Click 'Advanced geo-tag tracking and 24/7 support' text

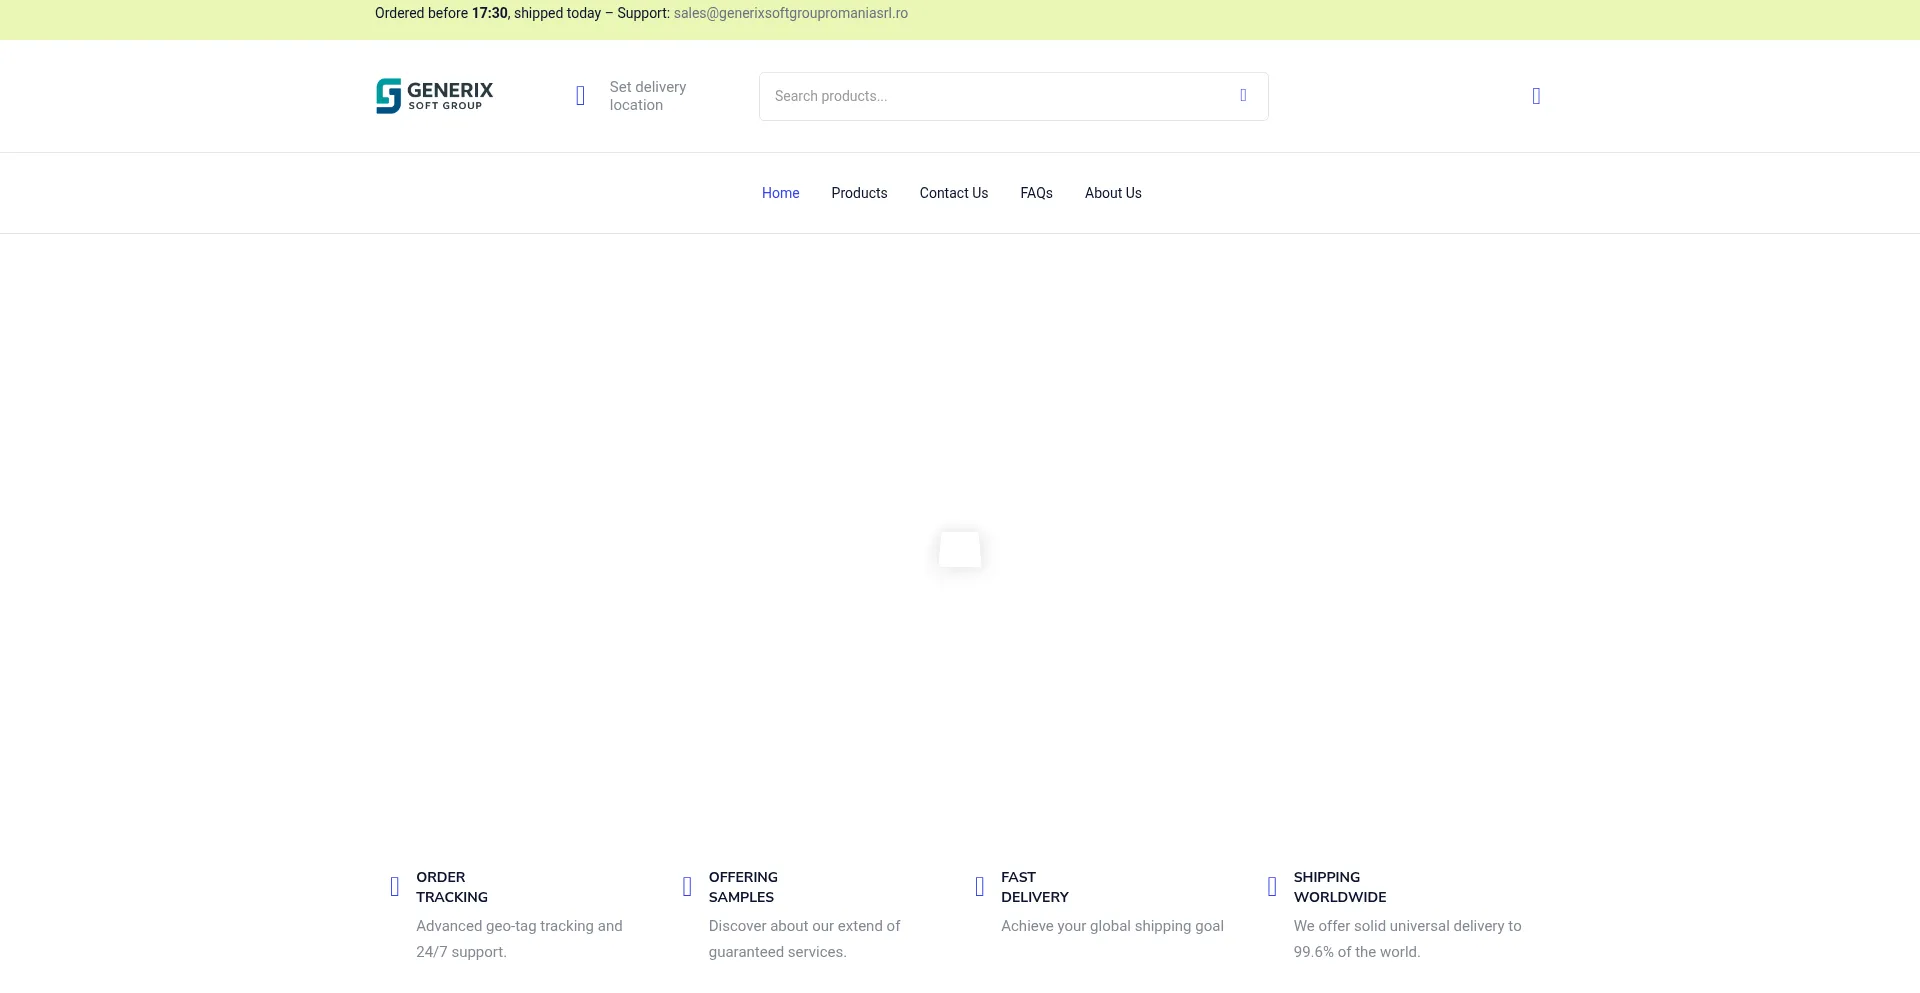tap(519, 939)
